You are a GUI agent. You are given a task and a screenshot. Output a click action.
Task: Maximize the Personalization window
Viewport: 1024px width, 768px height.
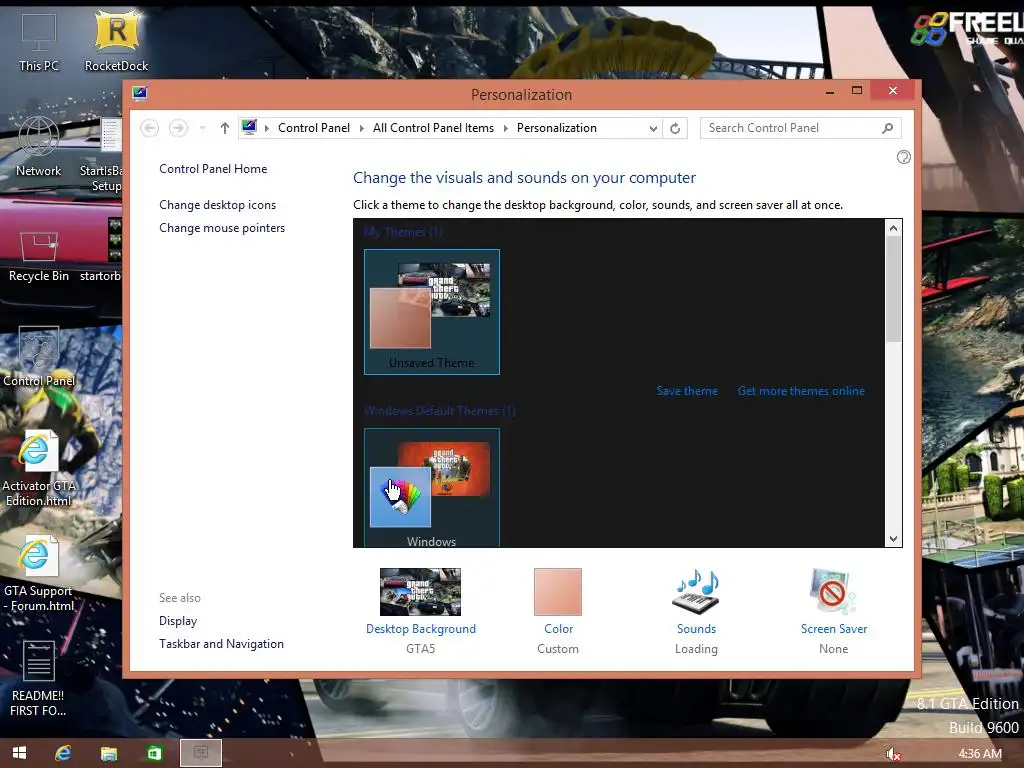tap(857, 91)
